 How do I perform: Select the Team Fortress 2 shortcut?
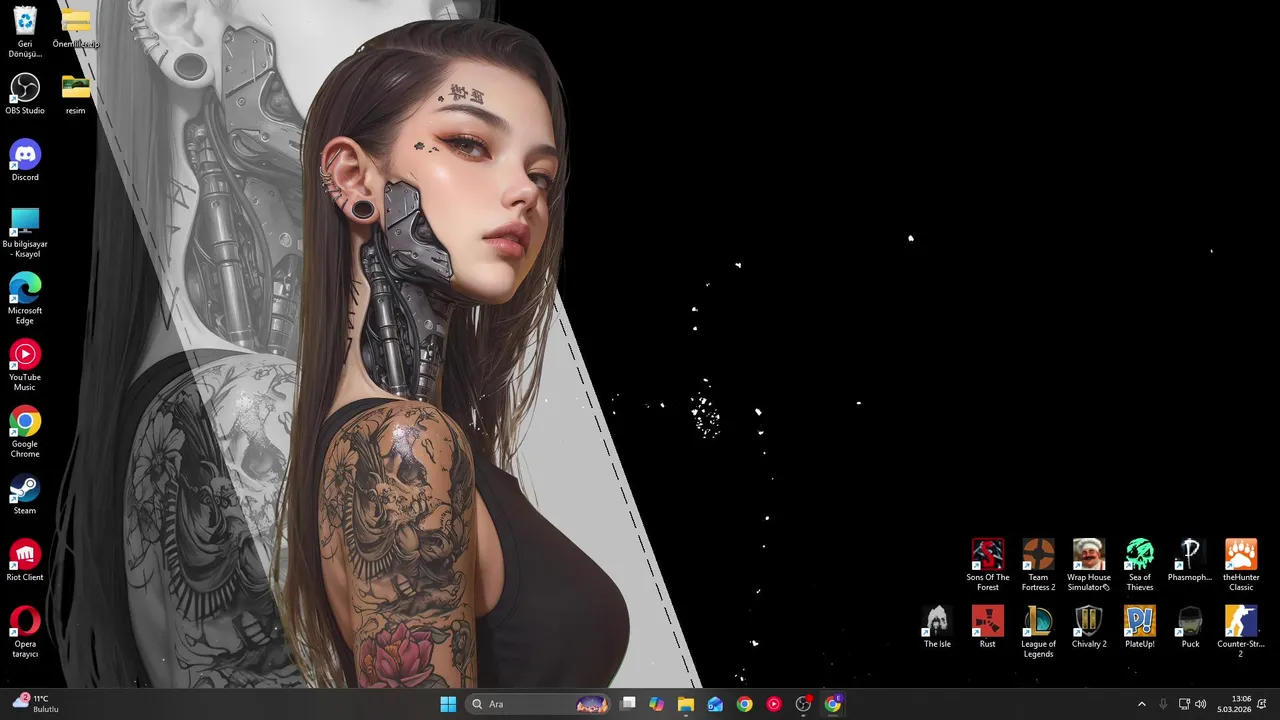click(x=1038, y=565)
